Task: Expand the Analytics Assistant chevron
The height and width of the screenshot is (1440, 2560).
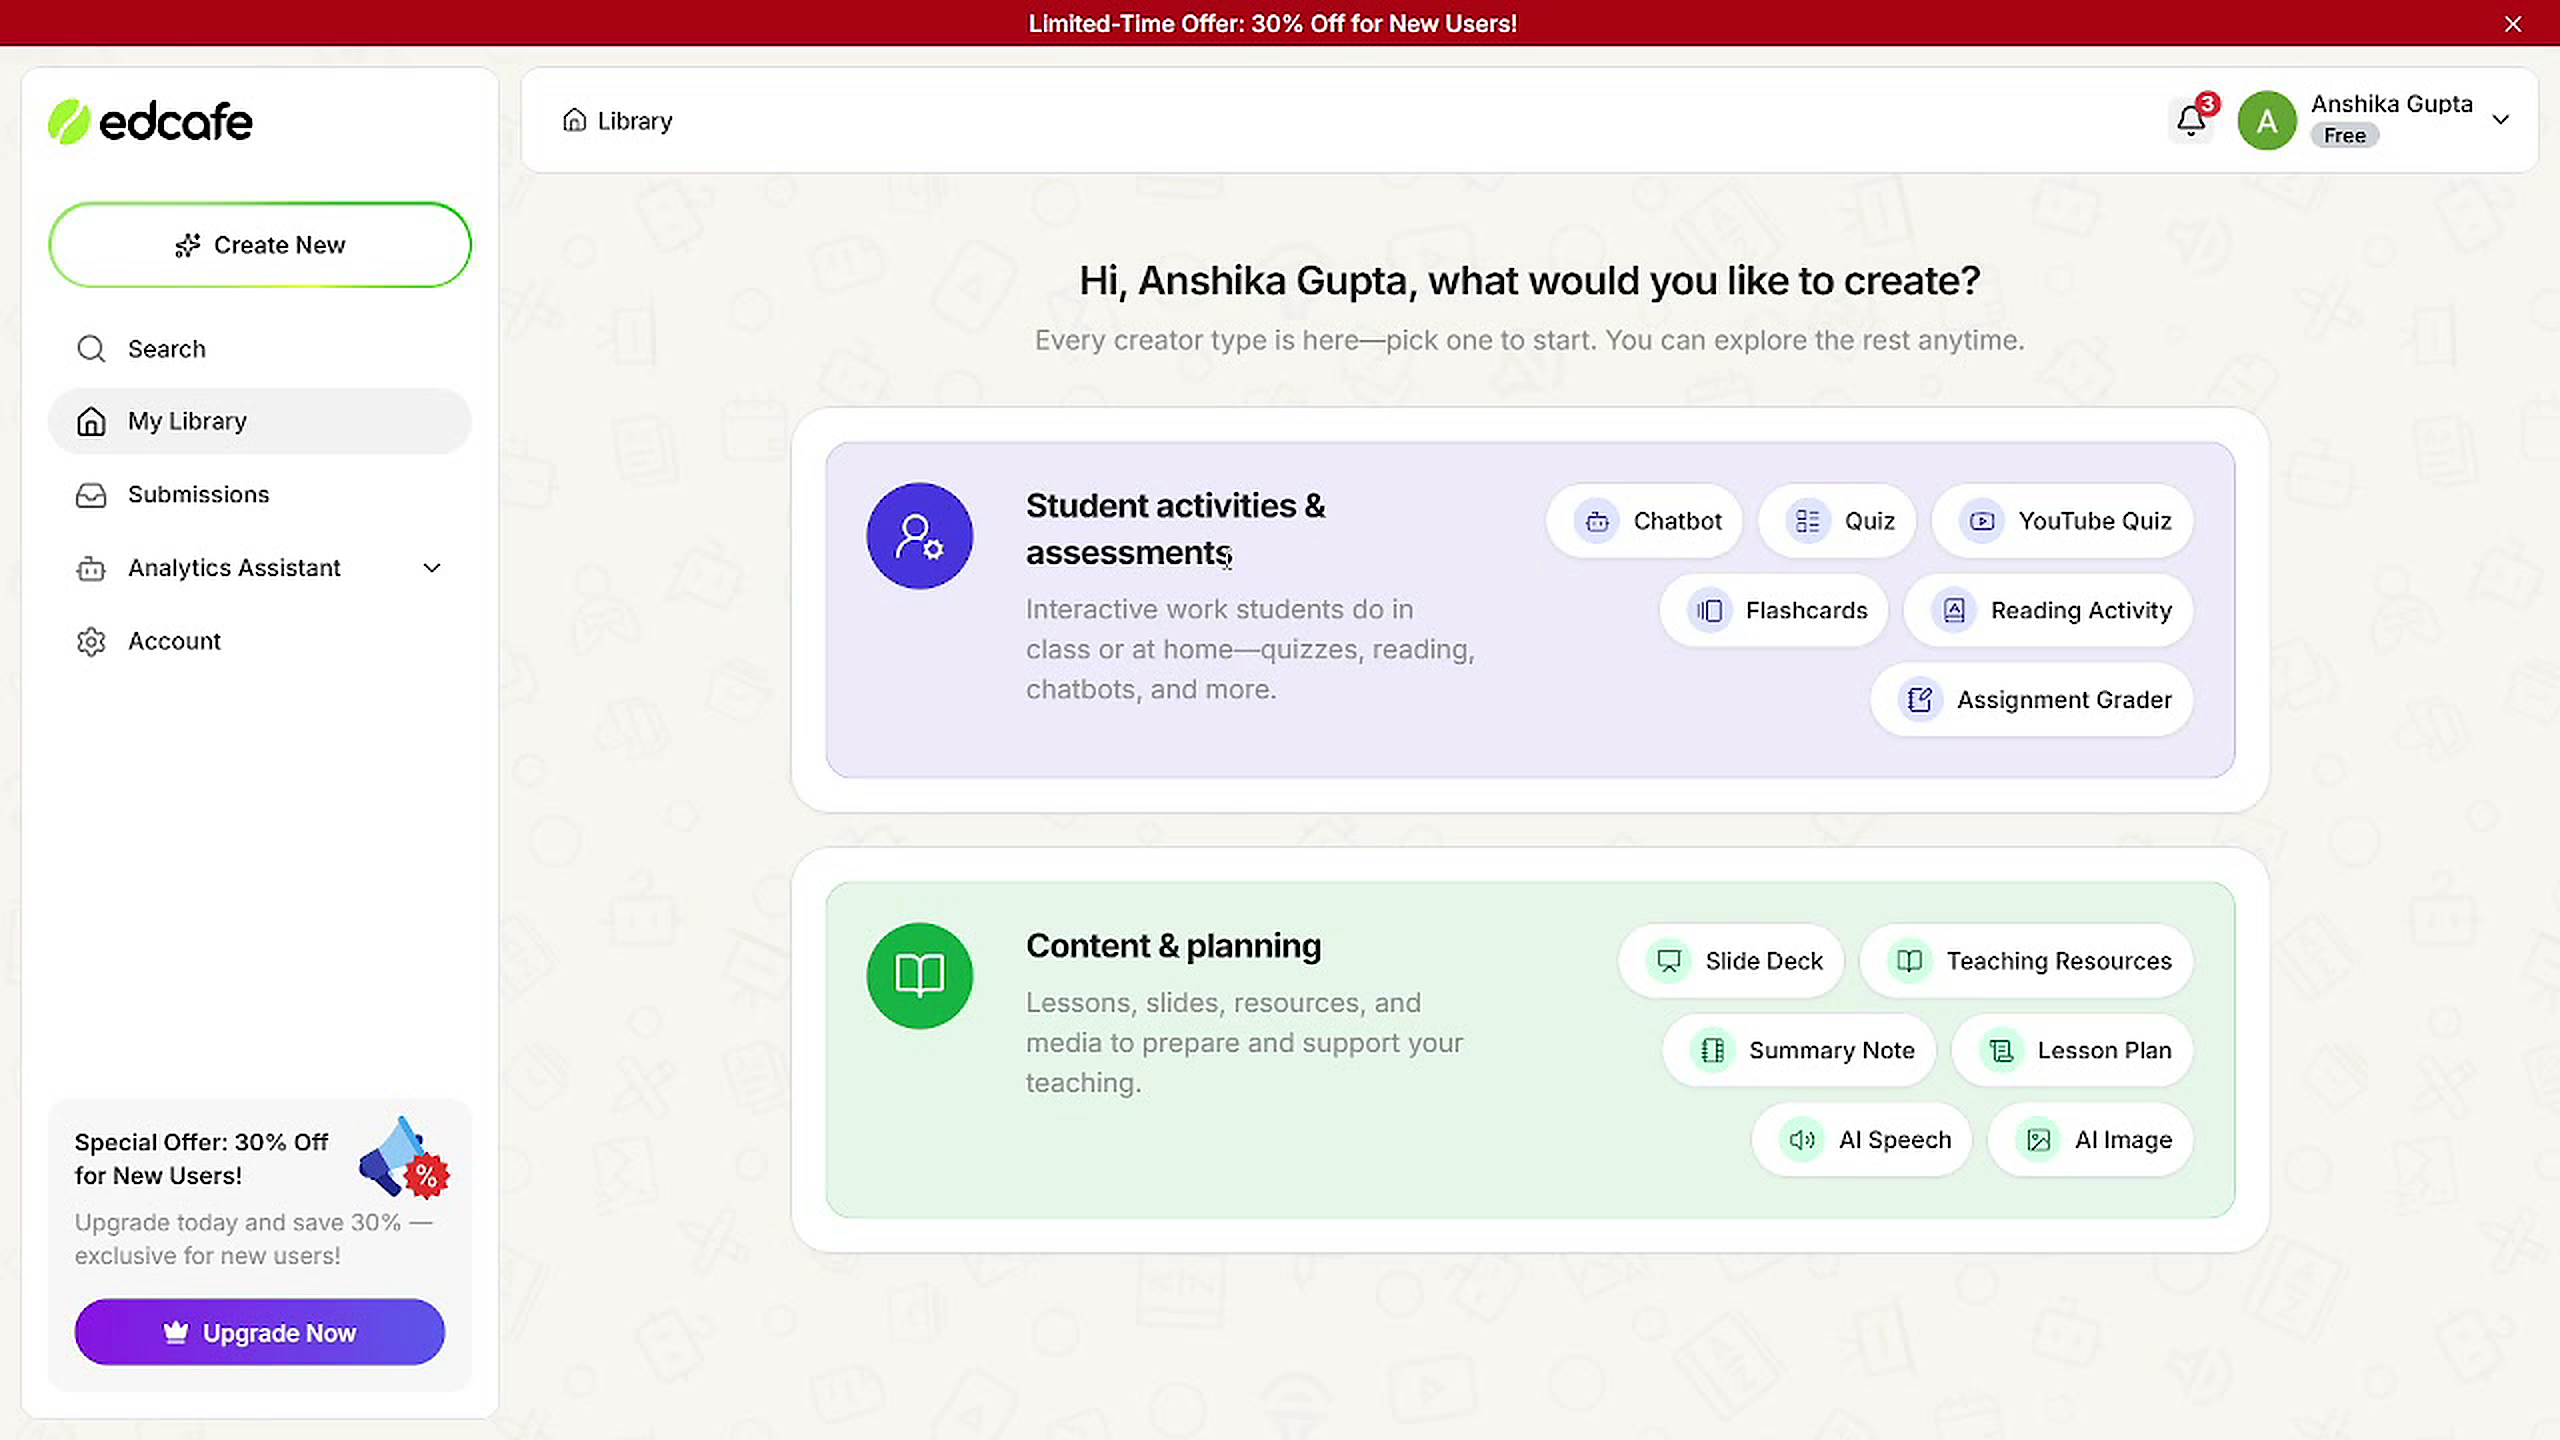Action: click(x=432, y=568)
